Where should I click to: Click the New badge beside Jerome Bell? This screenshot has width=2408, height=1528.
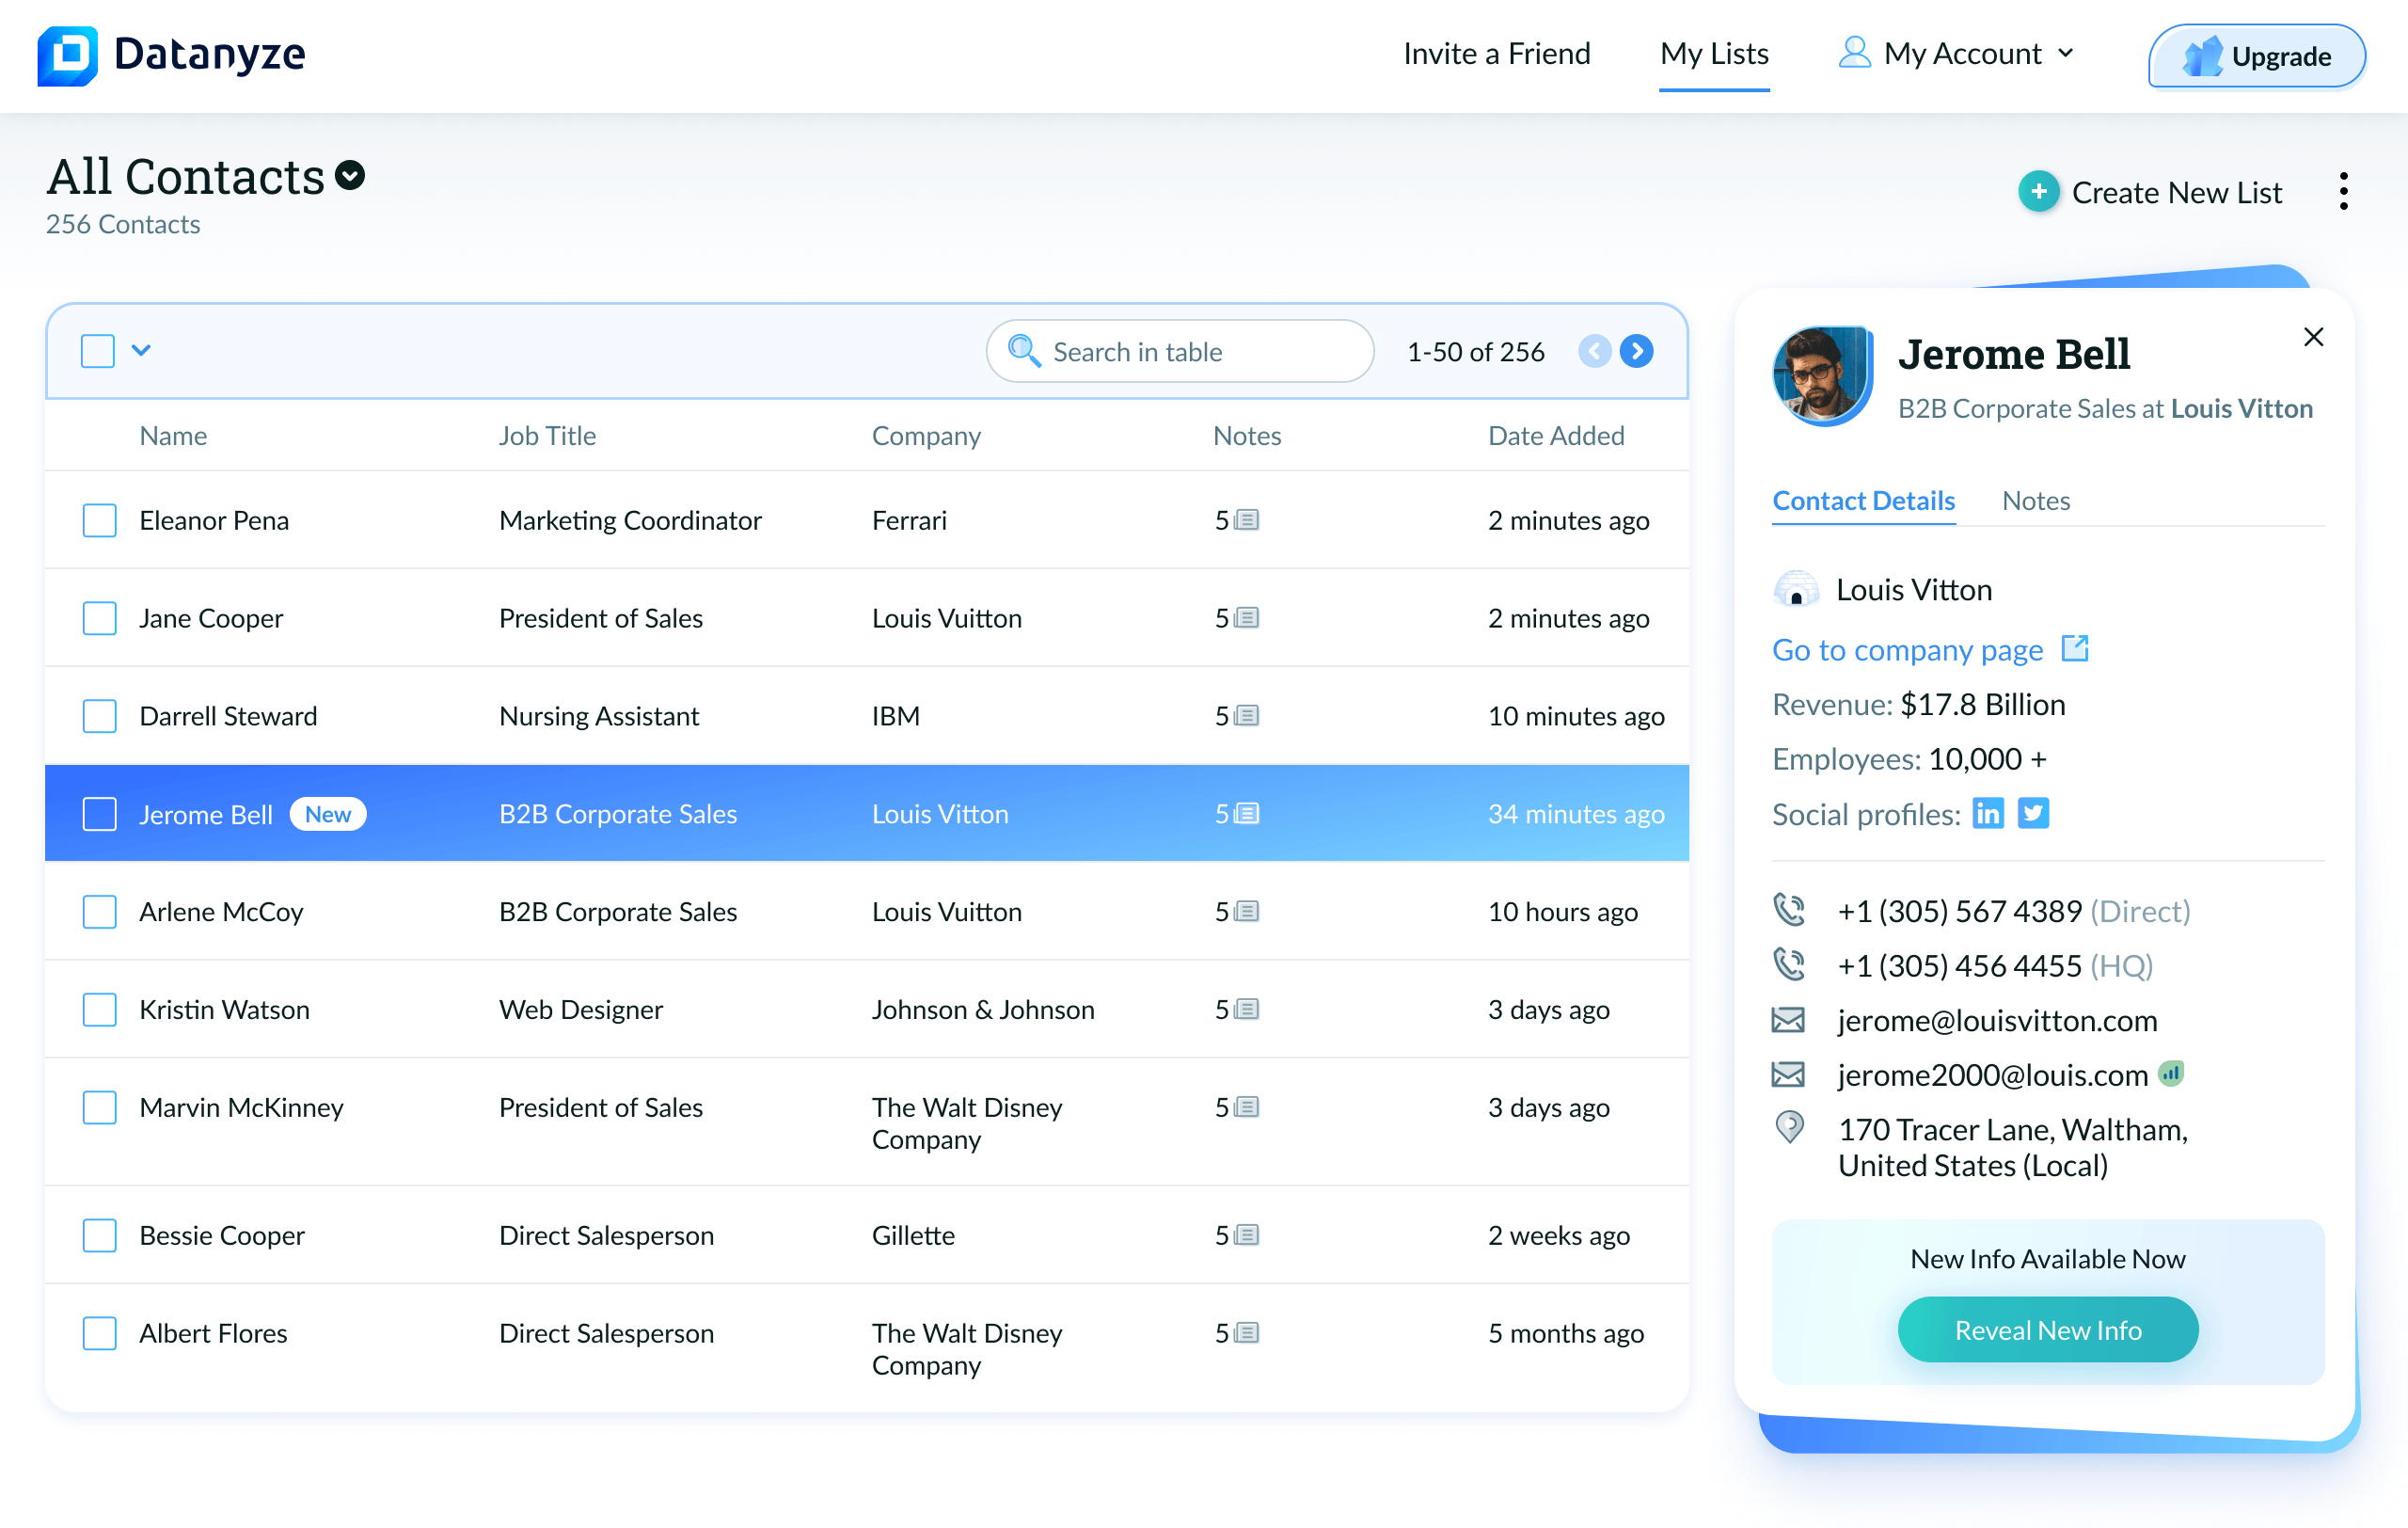(328, 814)
